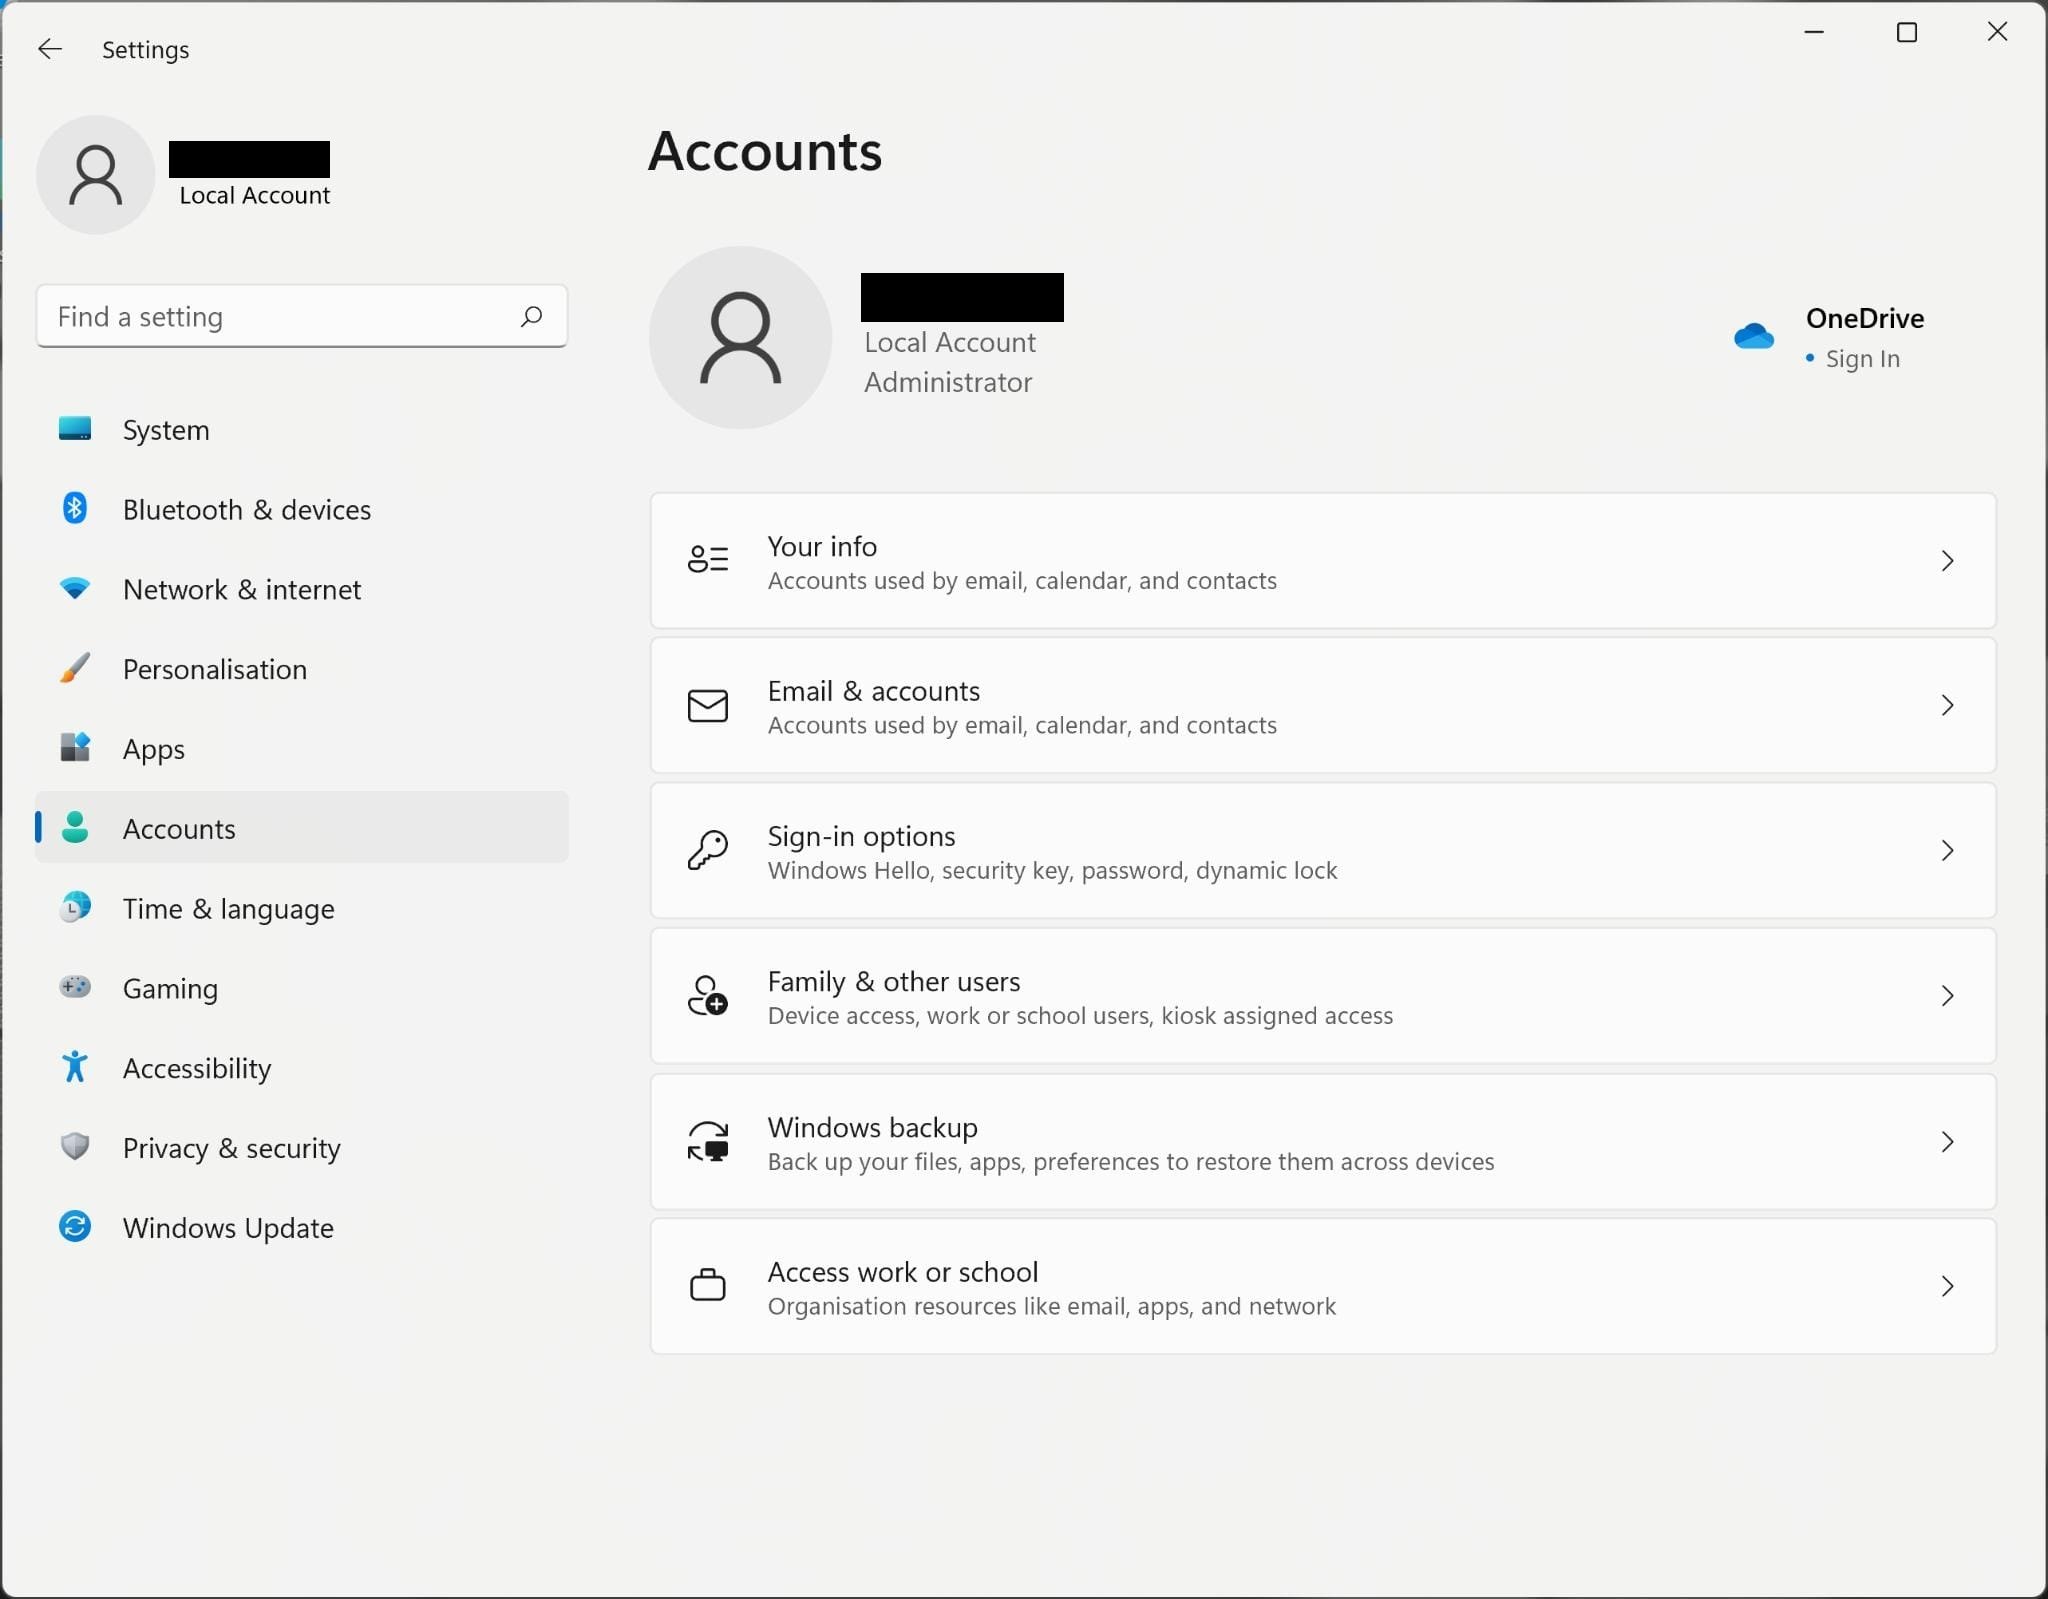Click the back arrow icon
Image resolution: width=2048 pixels, height=1599 pixels.
point(49,49)
